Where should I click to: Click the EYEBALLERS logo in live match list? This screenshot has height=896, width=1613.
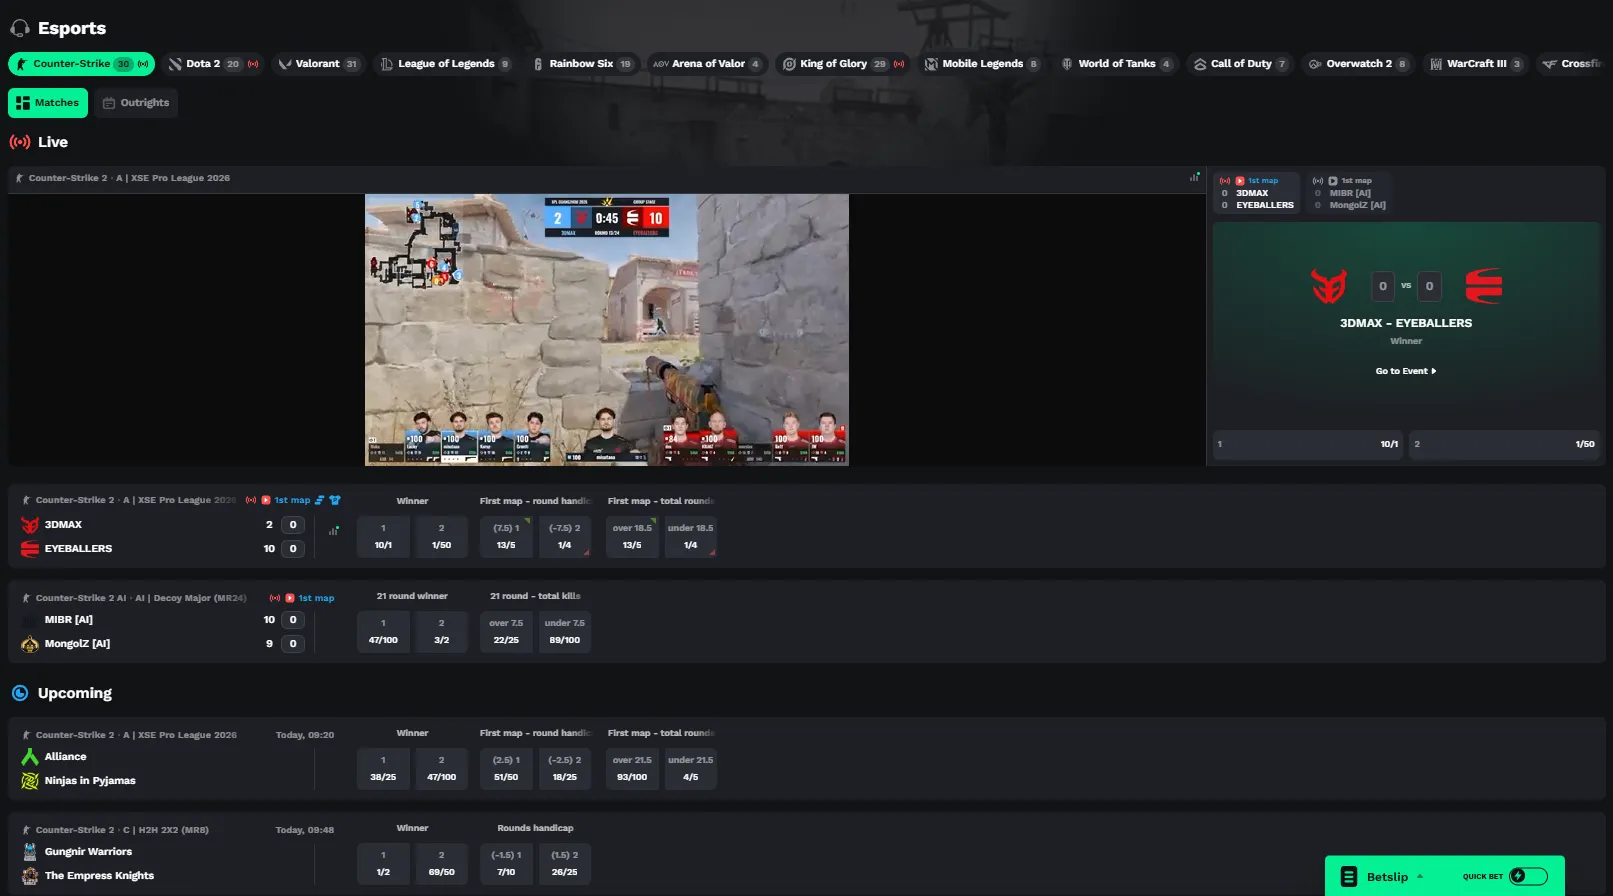(x=30, y=549)
